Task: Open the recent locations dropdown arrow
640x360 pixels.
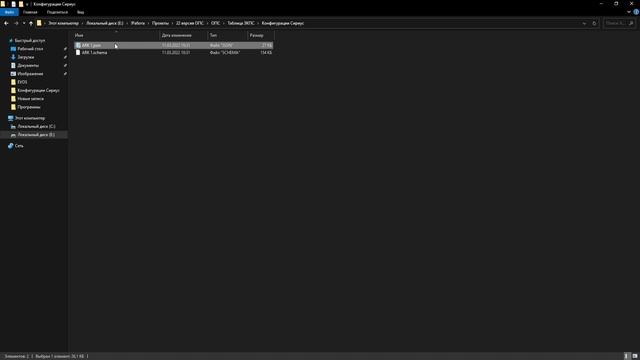Action: [24, 23]
